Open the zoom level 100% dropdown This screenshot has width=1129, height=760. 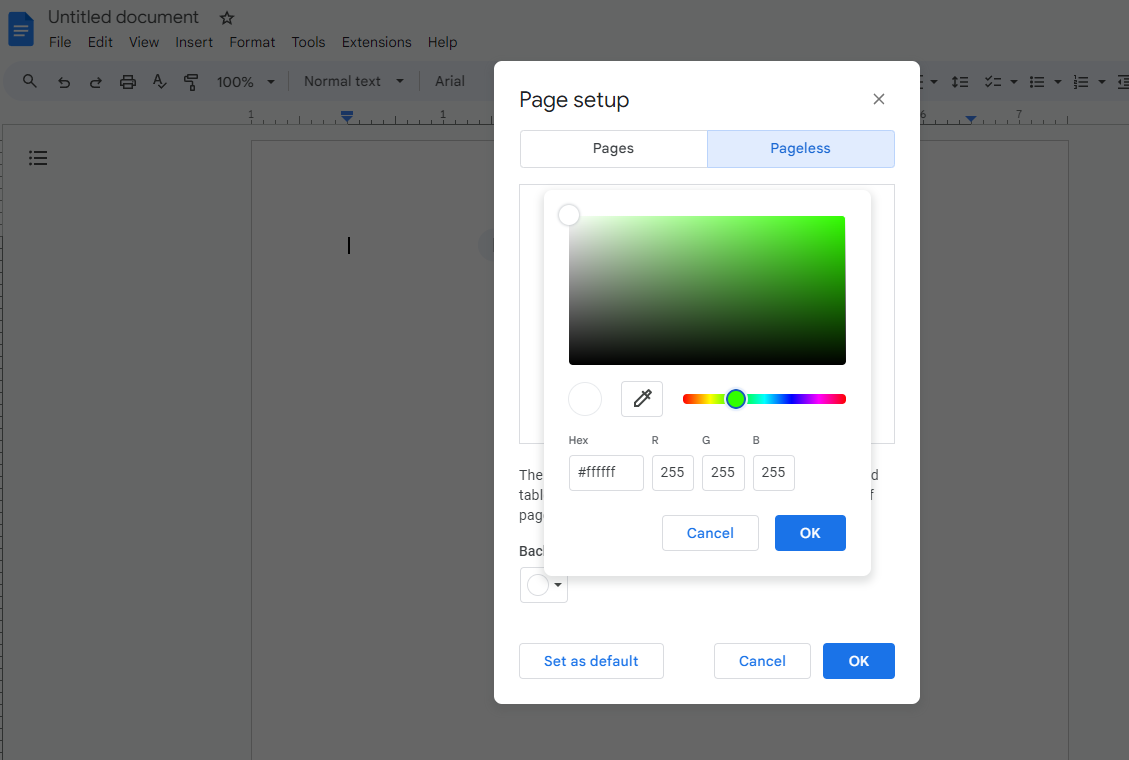(246, 82)
